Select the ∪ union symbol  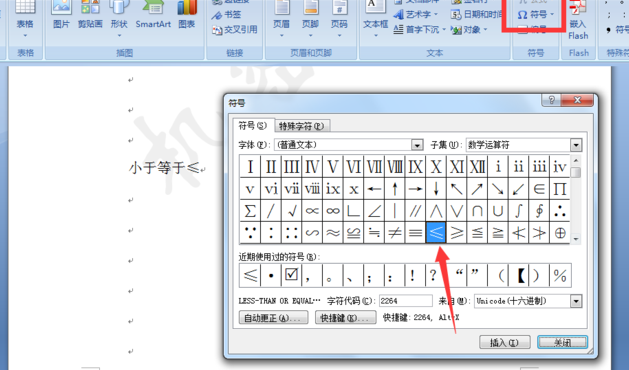[x=498, y=211]
